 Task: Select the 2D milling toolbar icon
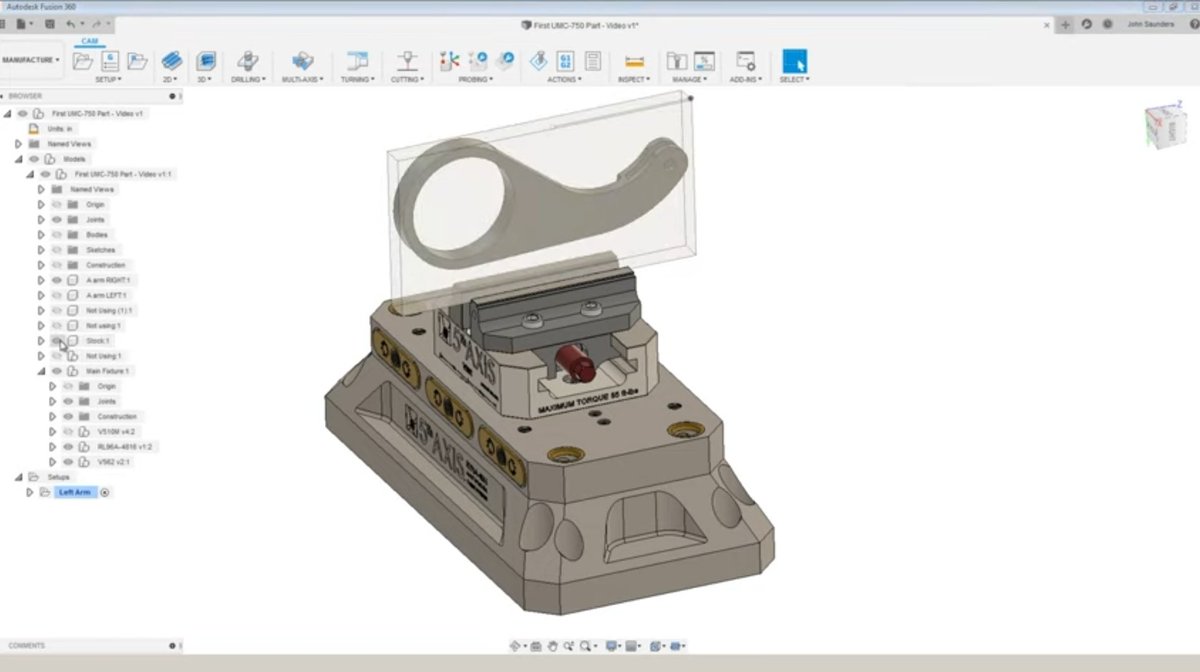click(170, 62)
